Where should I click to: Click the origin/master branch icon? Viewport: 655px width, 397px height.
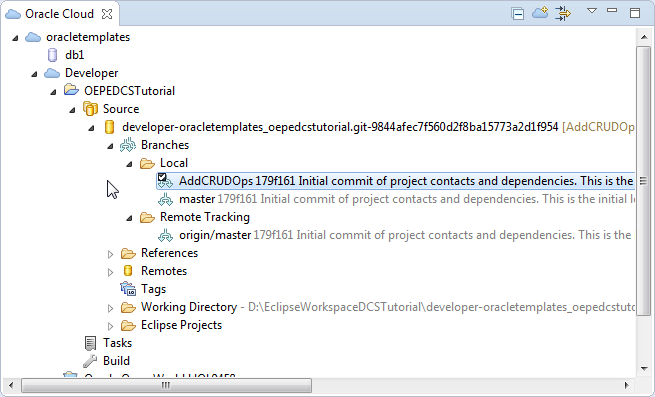click(x=165, y=236)
